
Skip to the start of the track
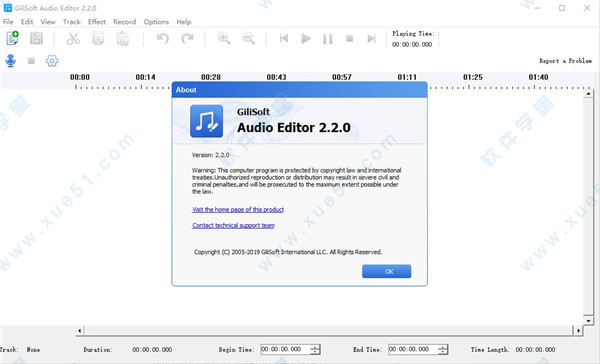click(284, 38)
